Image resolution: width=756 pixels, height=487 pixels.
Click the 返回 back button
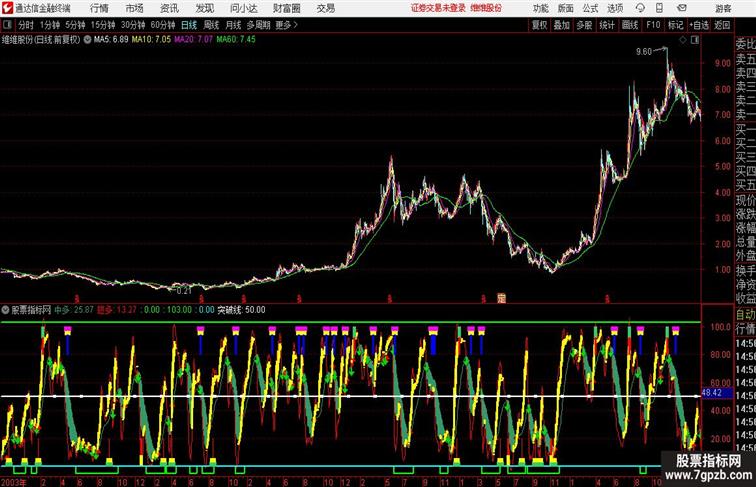(x=722, y=25)
